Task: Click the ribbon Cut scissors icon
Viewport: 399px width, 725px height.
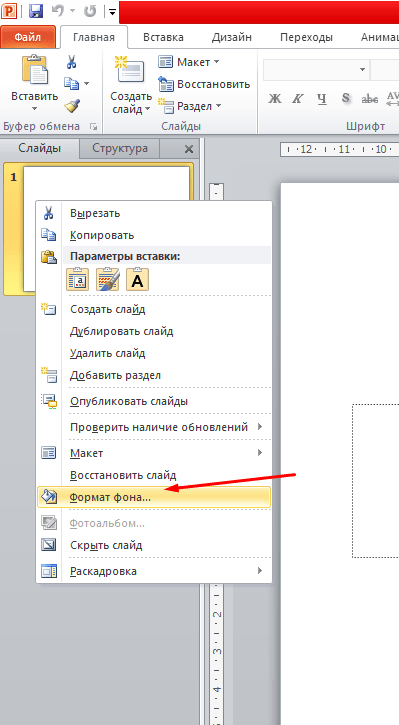Action: pos(71,61)
